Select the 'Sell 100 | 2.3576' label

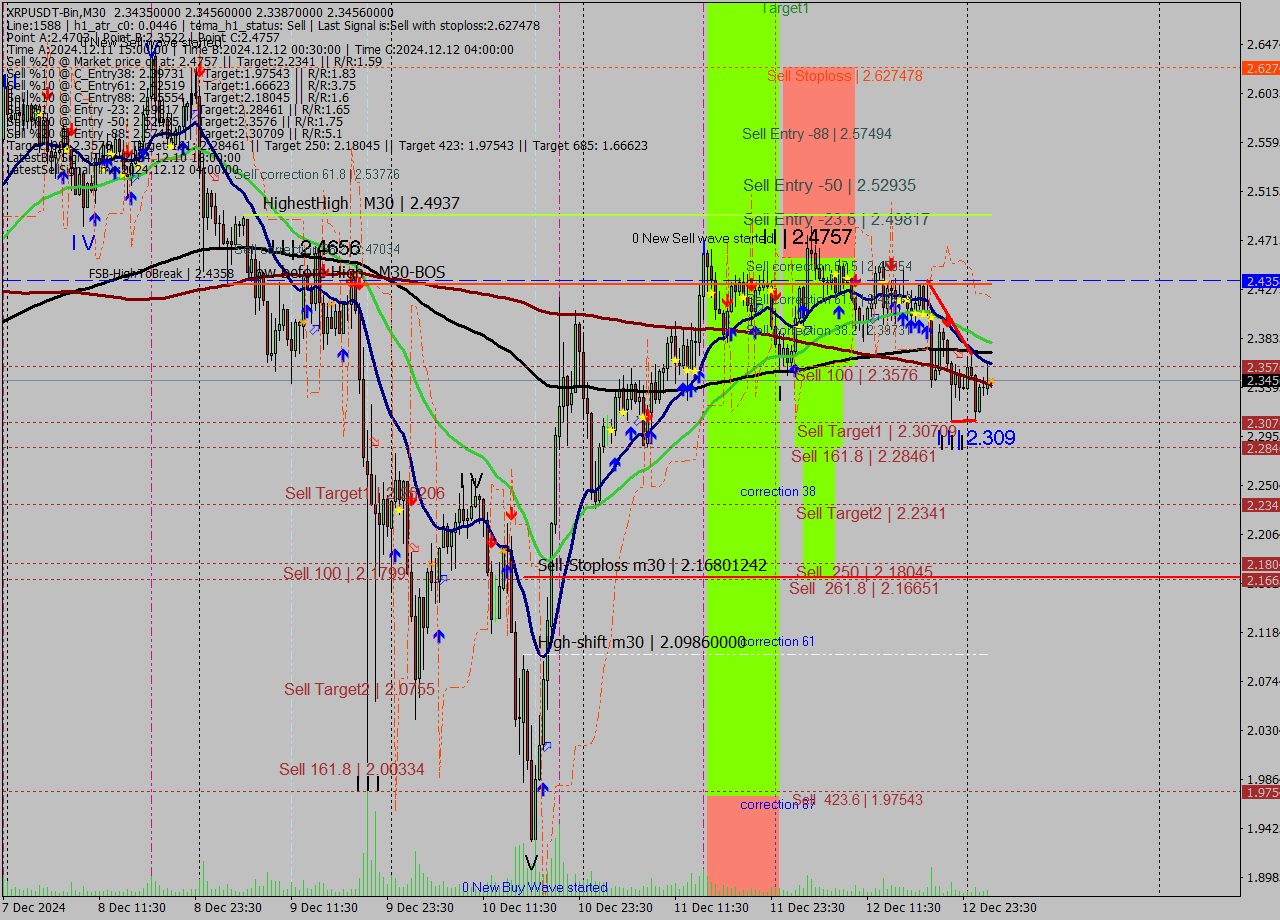click(855, 376)
